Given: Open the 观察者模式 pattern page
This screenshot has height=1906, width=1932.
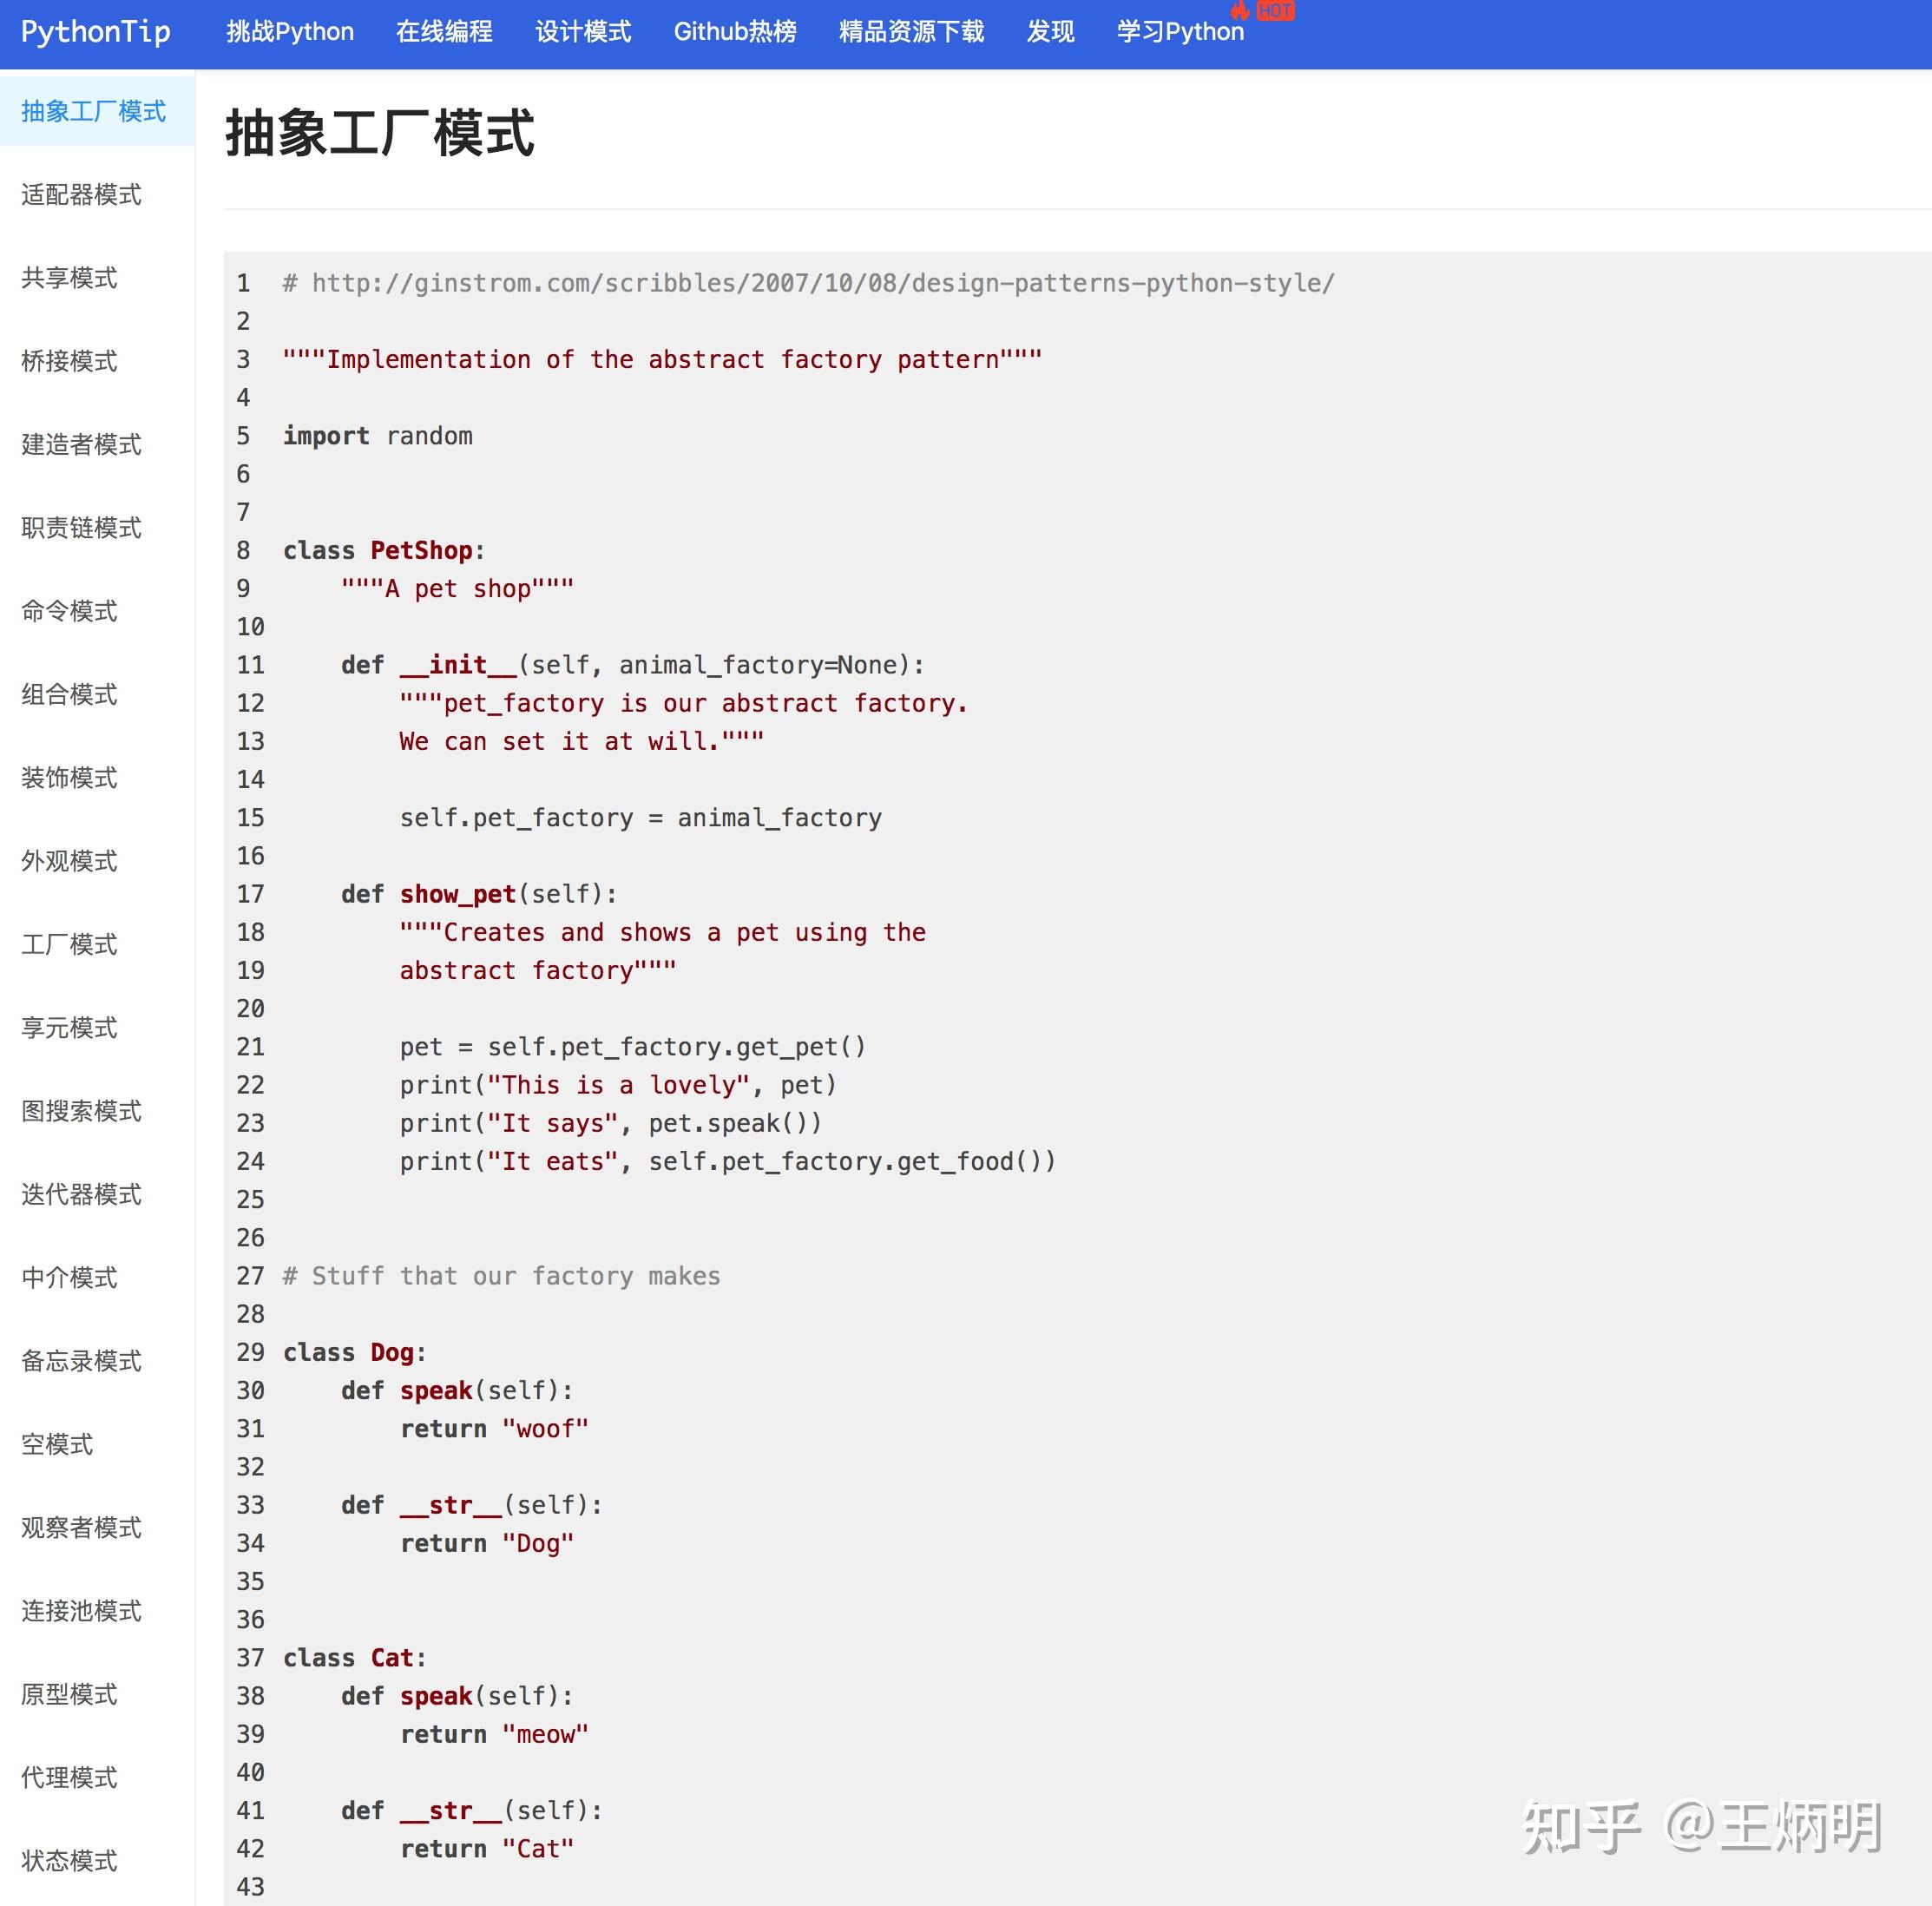Looking at the screenshot, I should pyautogui.click(x=82, y=1528).
